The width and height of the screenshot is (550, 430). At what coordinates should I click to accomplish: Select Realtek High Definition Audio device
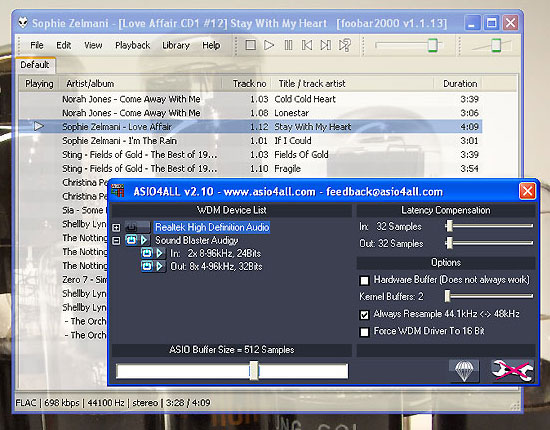[x=212, y=227]
